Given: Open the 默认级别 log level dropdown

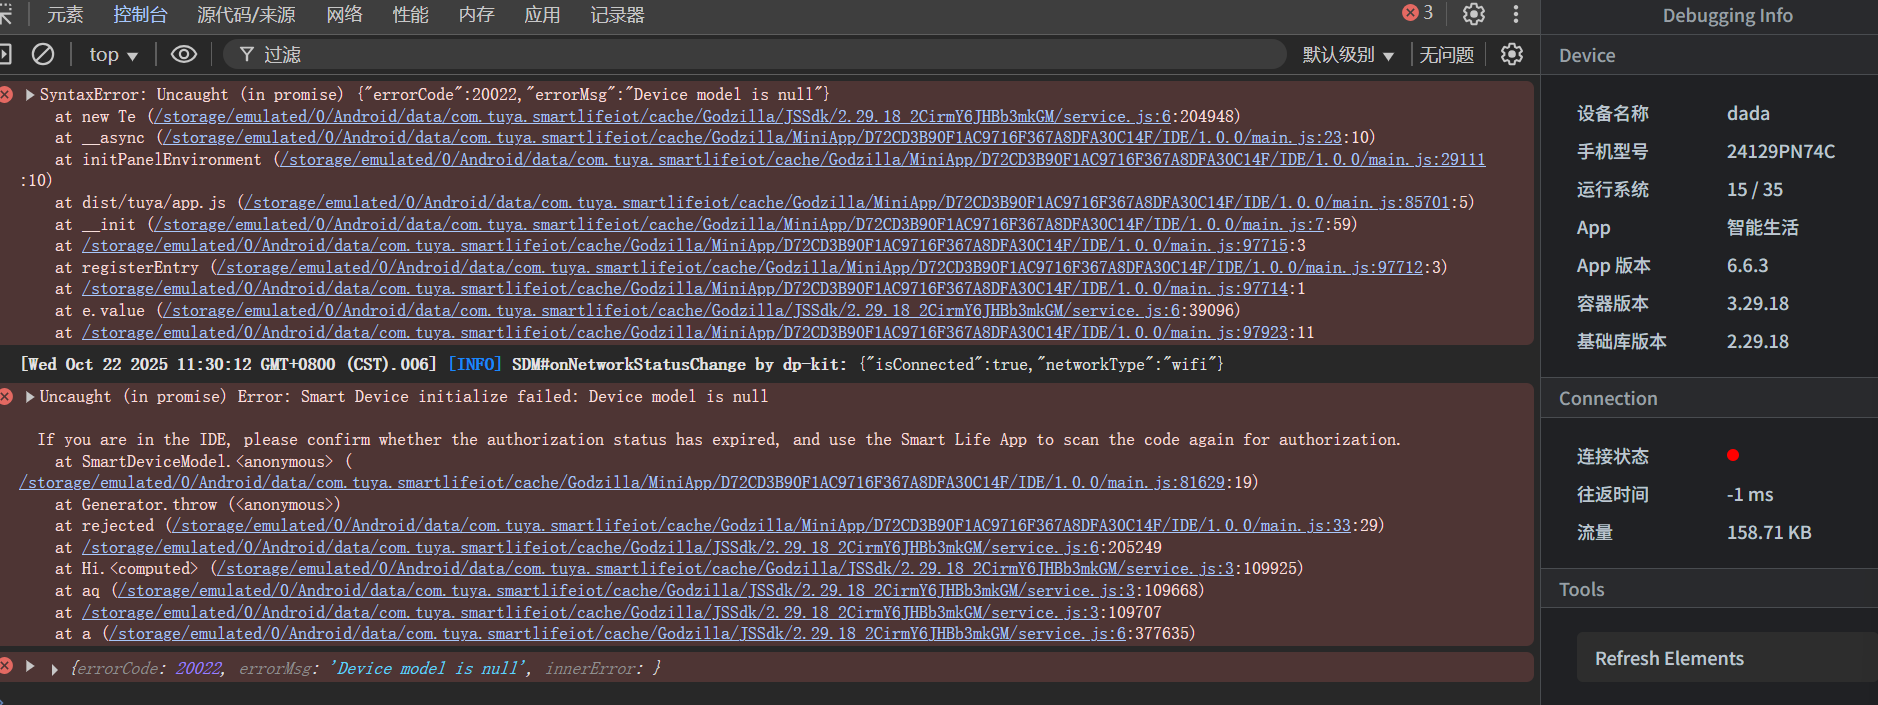Looking at the screenshot, I should coord(1347,55).
